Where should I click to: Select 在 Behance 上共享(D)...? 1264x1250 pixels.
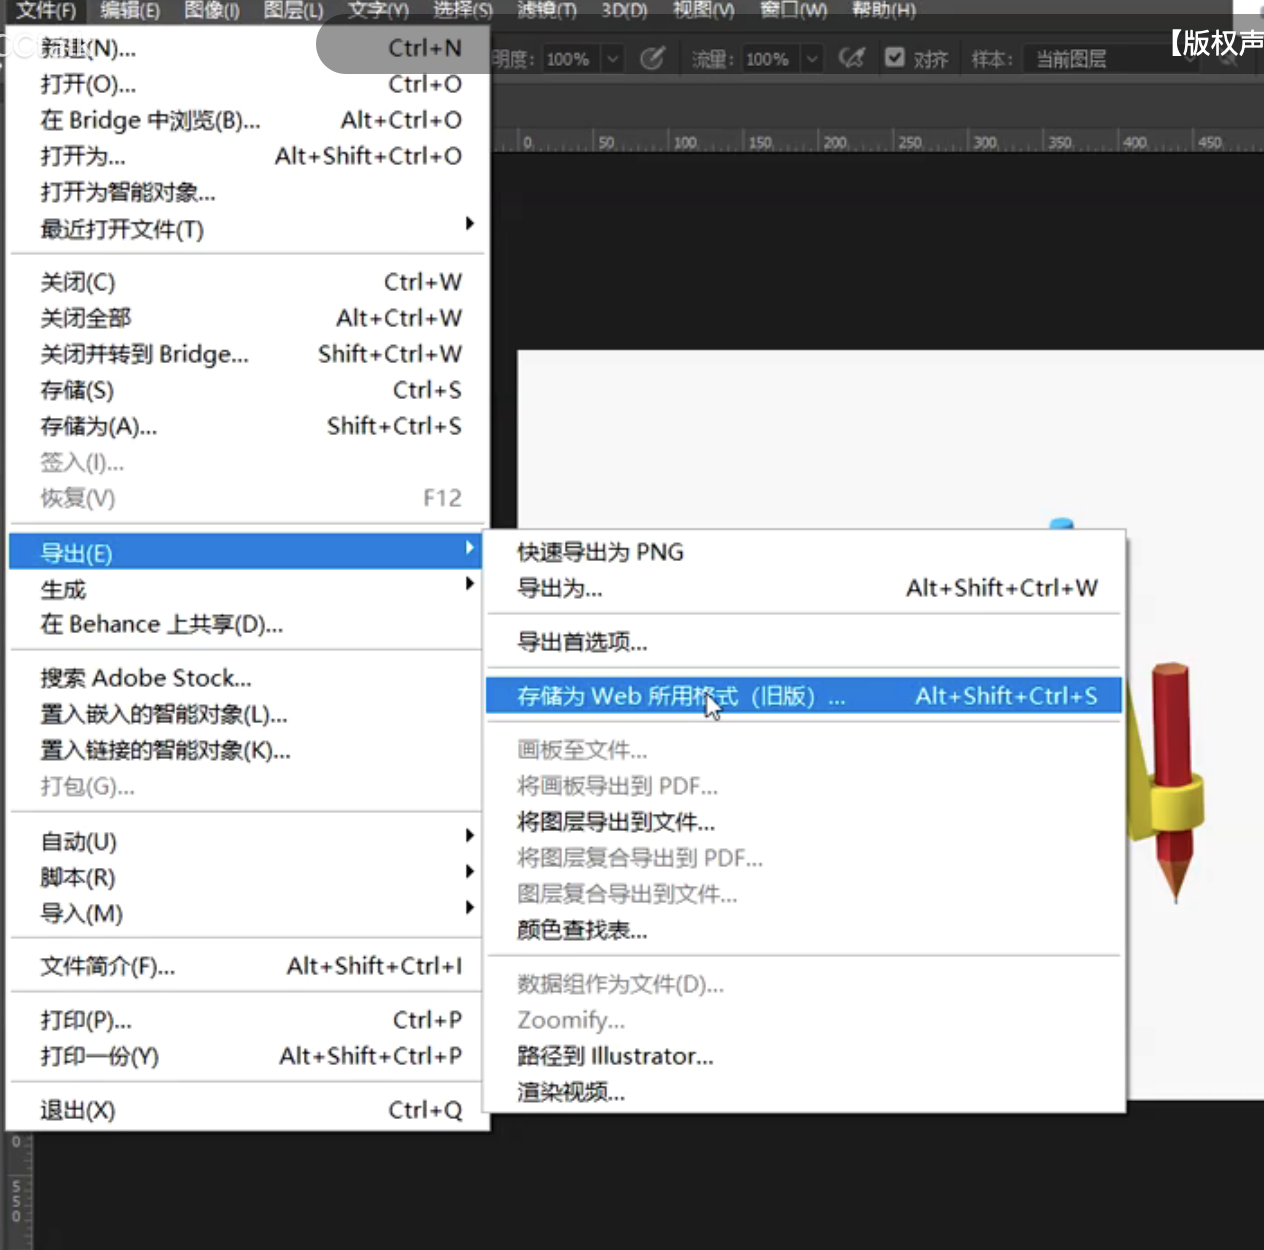pos(245,624)
